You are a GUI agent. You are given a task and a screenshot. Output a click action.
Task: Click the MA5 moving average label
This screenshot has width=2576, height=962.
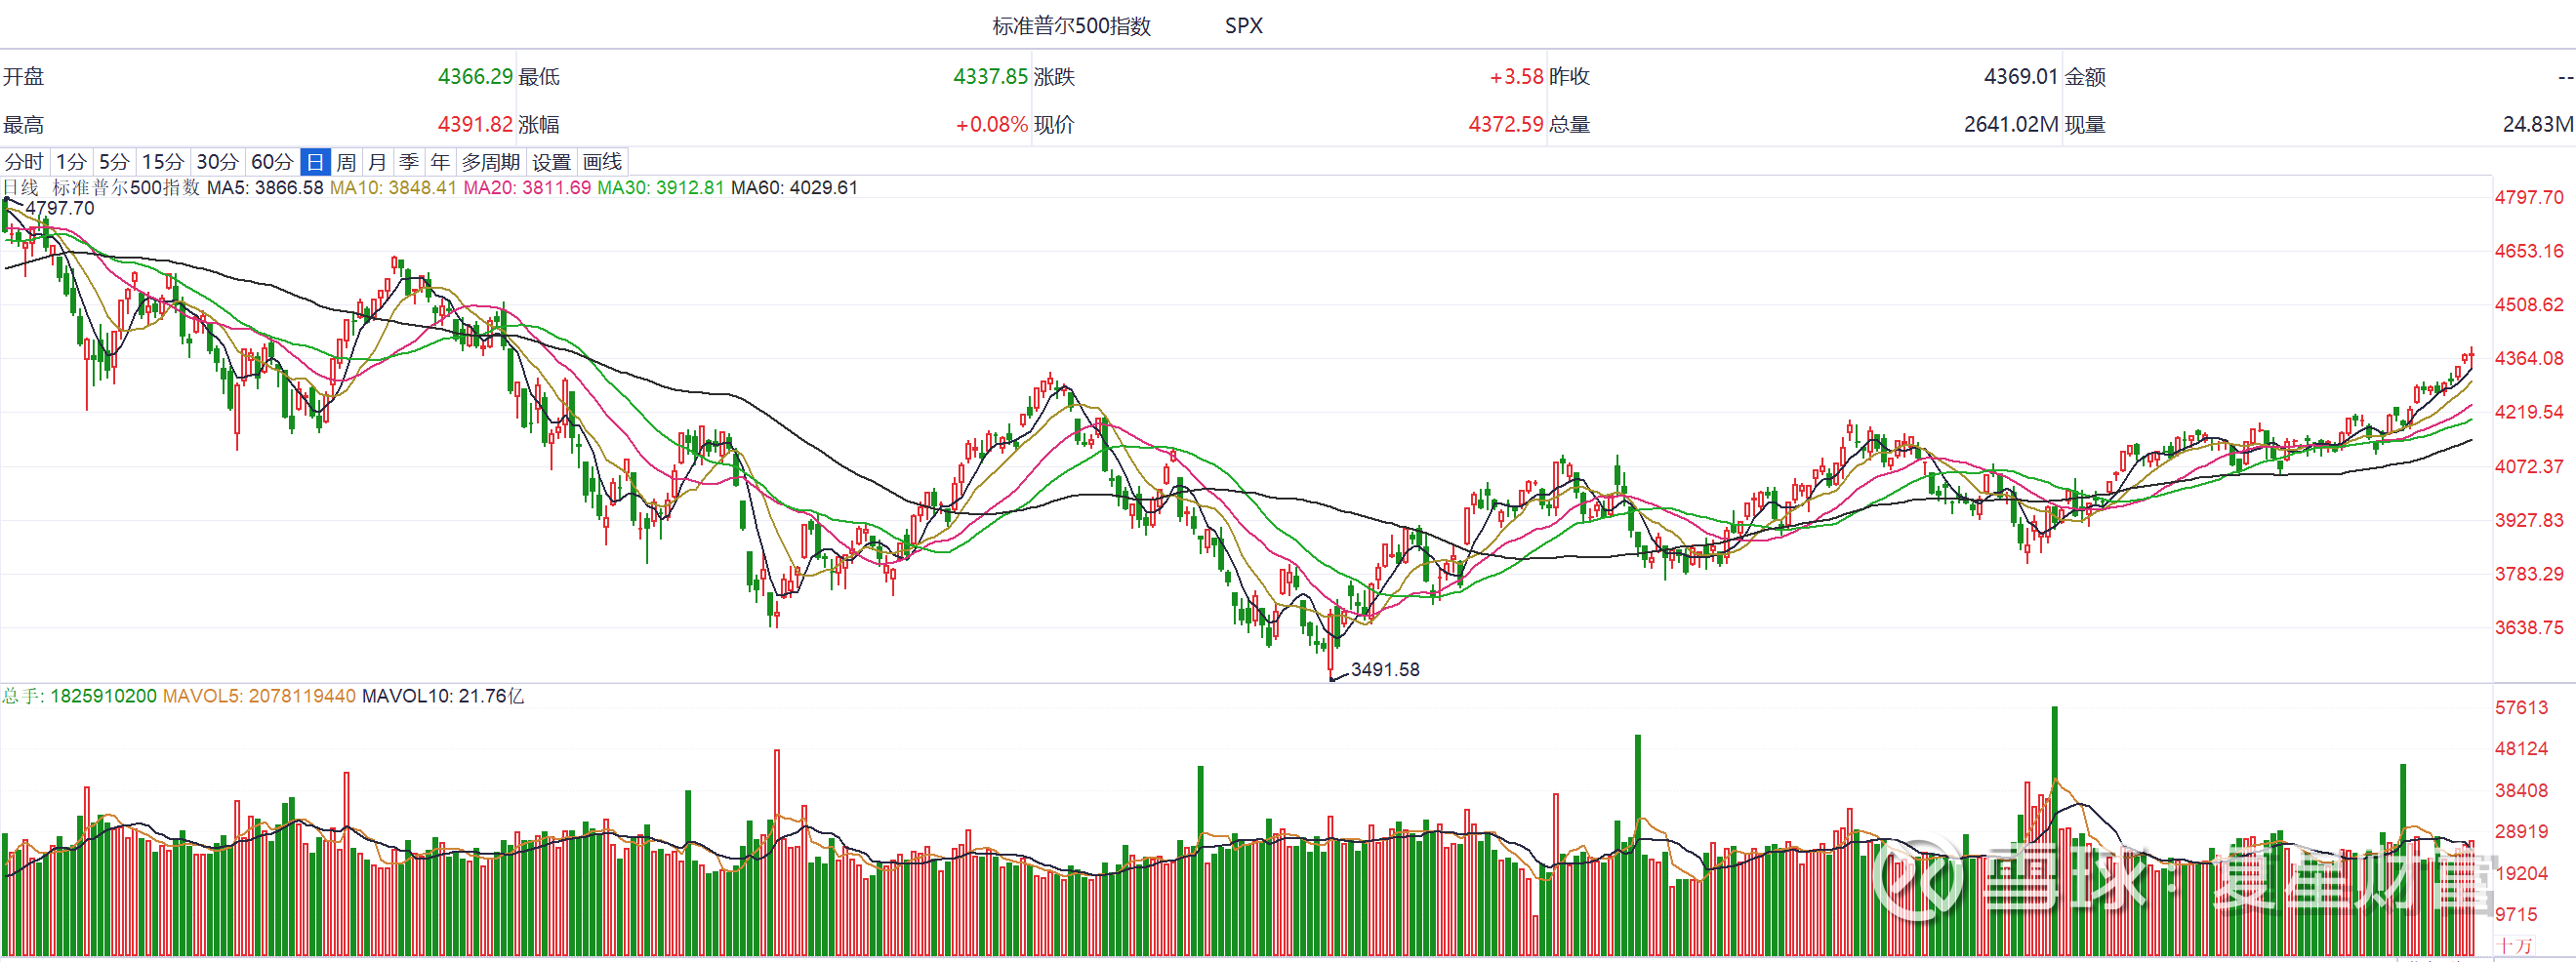pyautogui.click(x=265, y=188)
